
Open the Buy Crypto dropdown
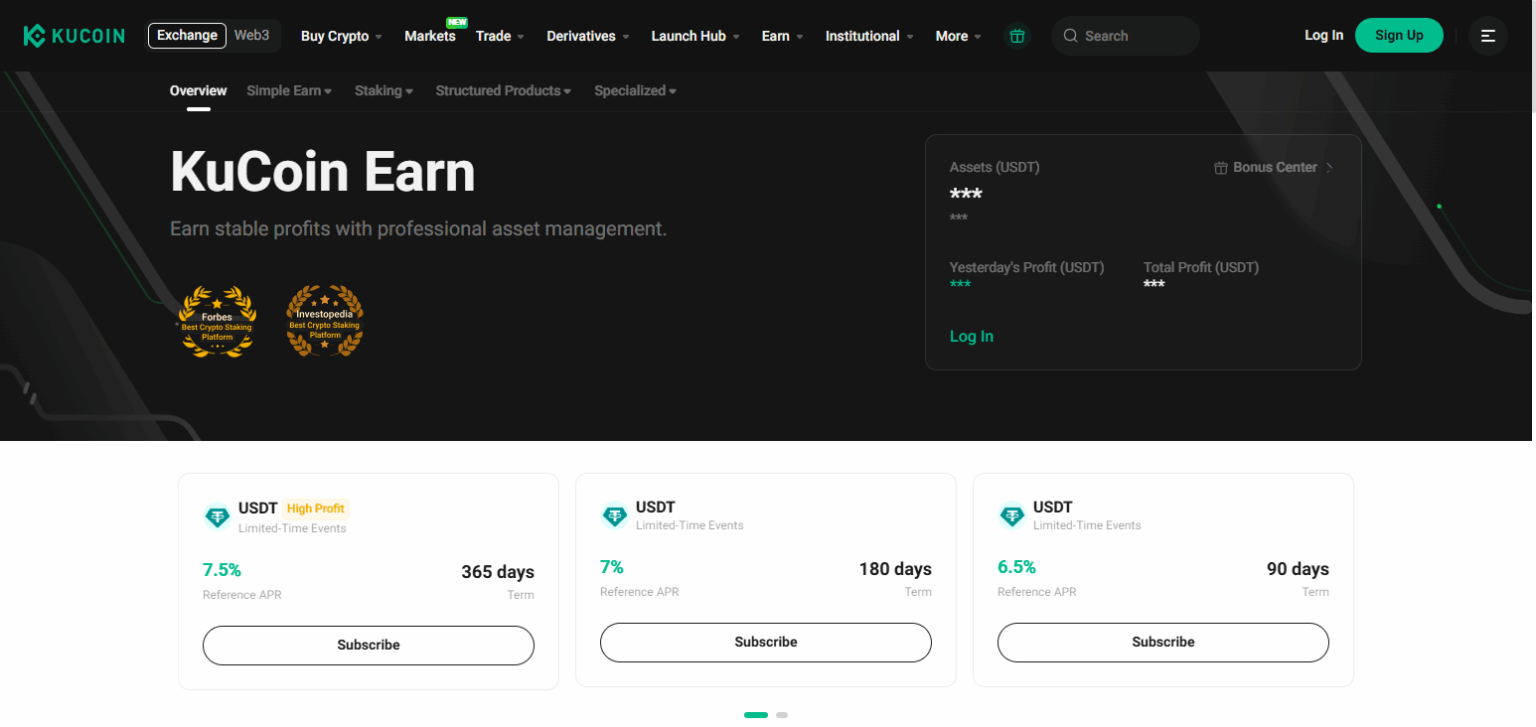pos(335,35)
